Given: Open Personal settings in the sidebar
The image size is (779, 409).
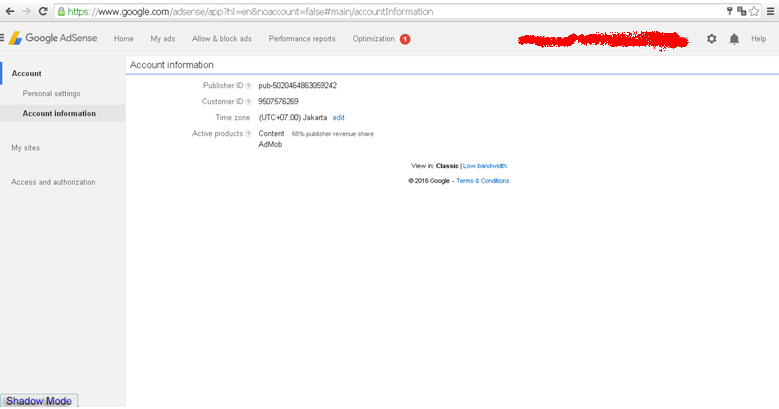Looking at the screenshot, I should (x=51, y=93).
